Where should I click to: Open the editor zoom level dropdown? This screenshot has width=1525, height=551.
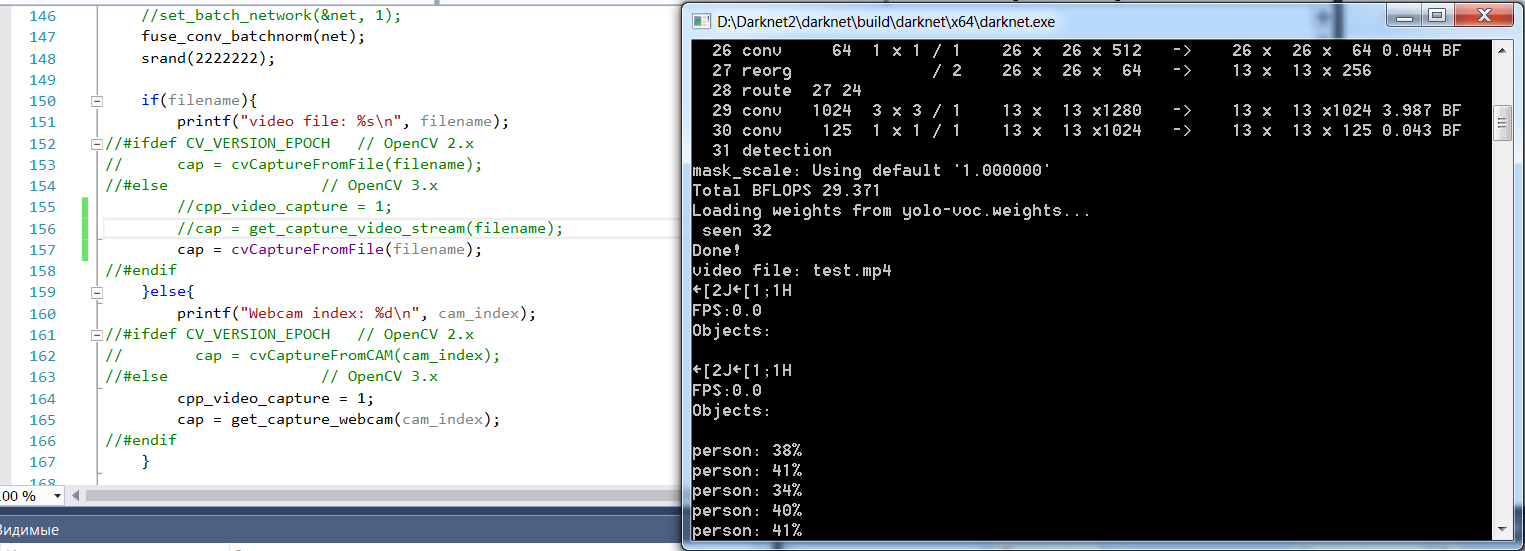[56, 496]
